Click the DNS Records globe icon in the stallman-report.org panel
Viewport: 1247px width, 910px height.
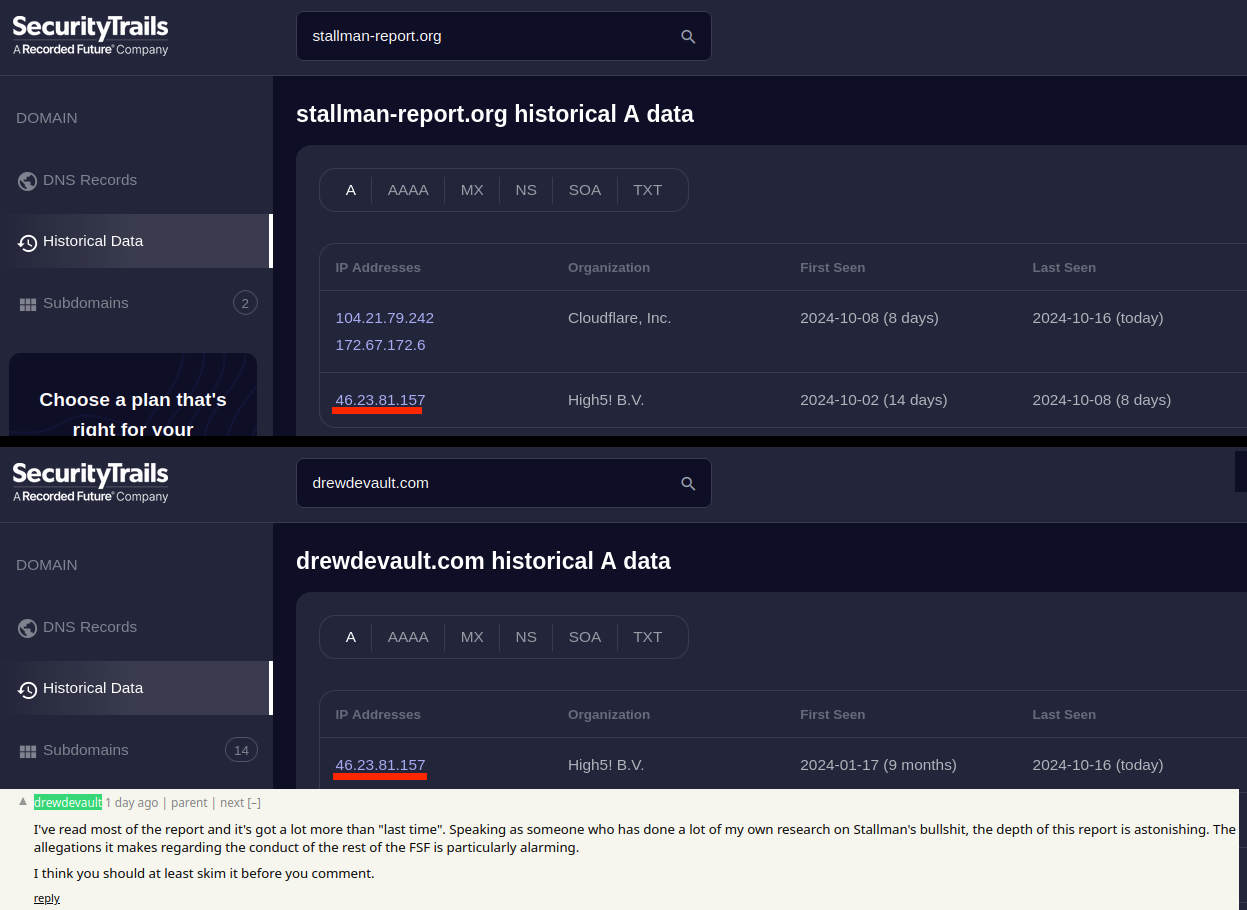tap(27, 181)
